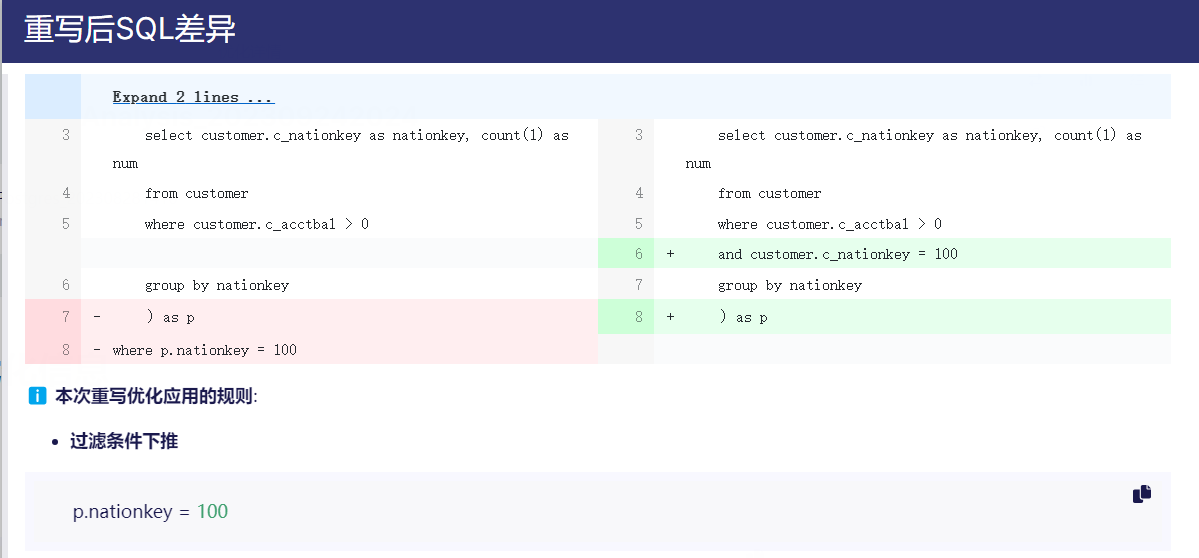This screenshot has height=558, width=1199.
Task: Click the 重写后SQL差异 page header
Action: [130, 30]
